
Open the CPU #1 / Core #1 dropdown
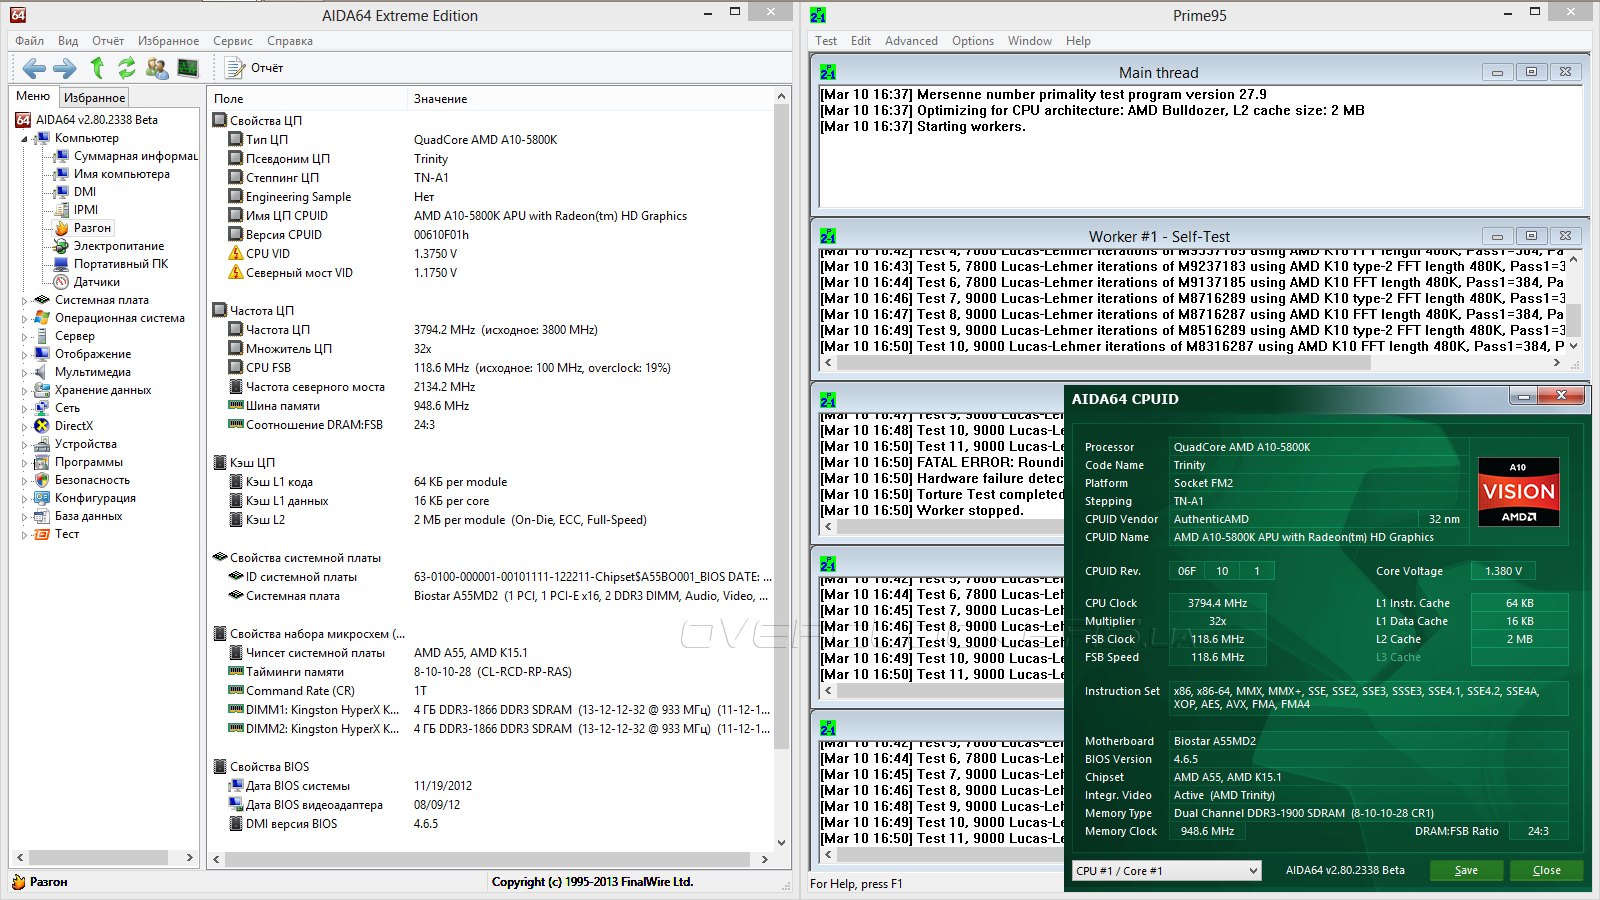tap(1166, 871)
